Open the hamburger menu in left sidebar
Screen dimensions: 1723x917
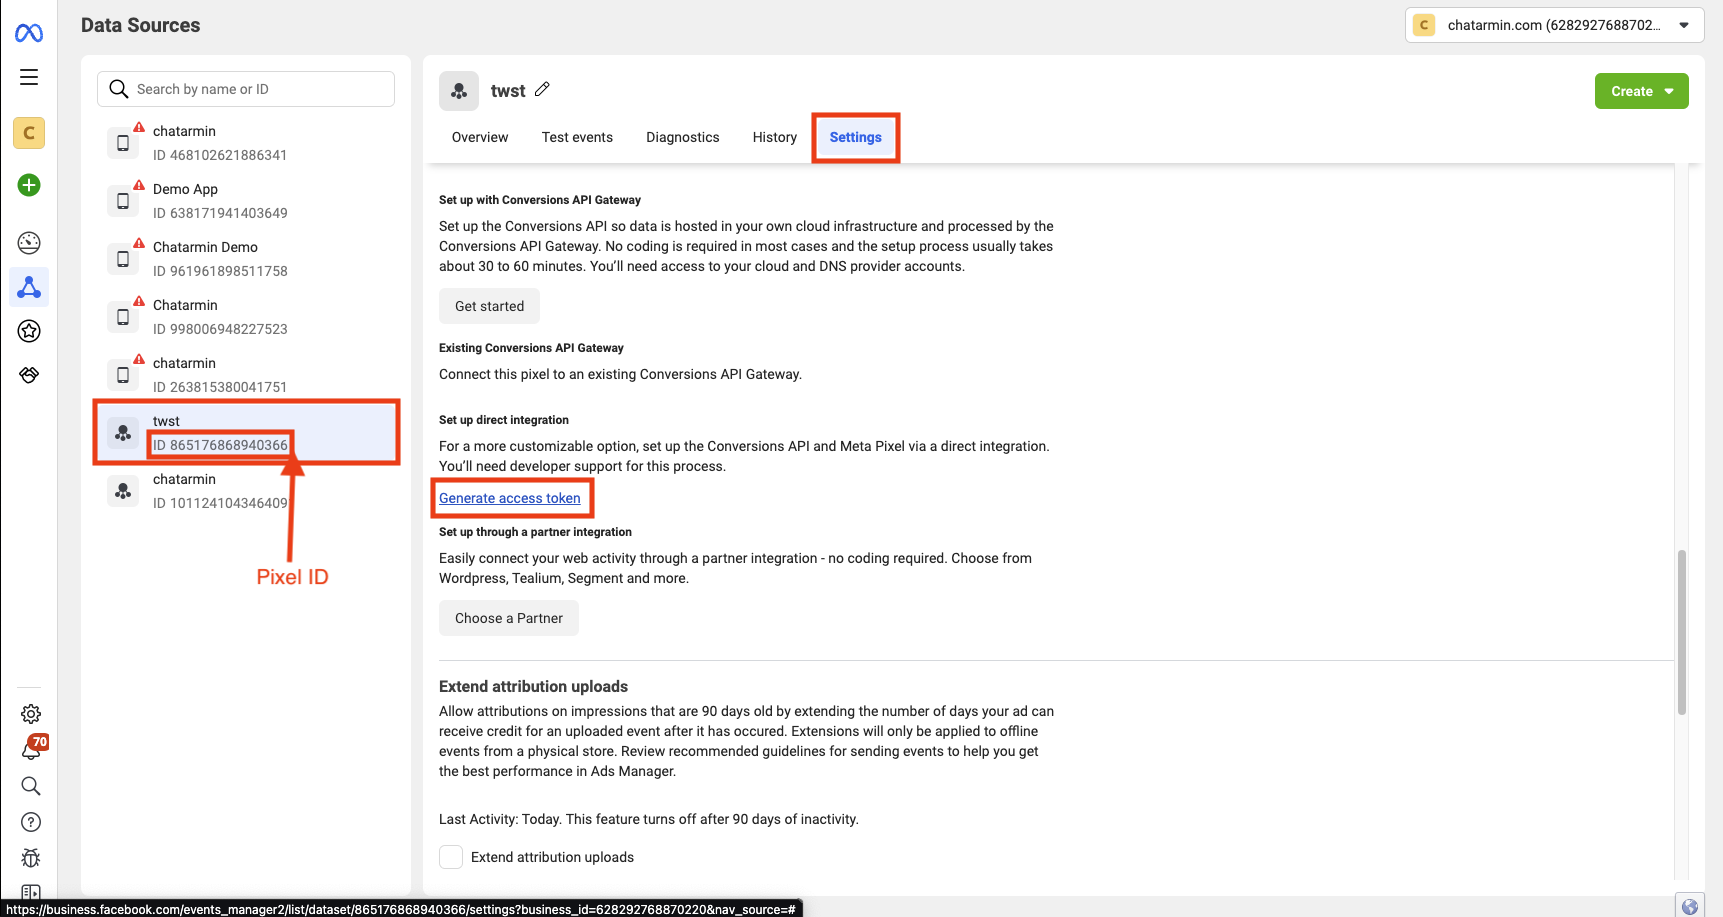29,77
